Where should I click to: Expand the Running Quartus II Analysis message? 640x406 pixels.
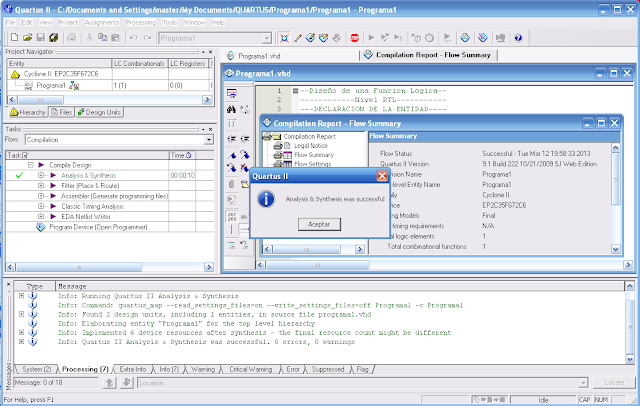pos(21,296)
